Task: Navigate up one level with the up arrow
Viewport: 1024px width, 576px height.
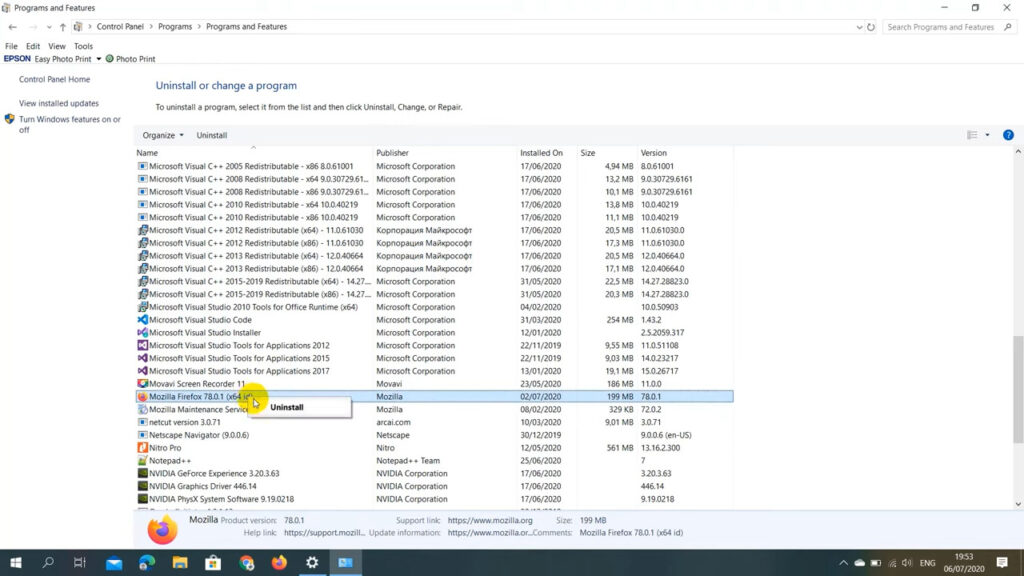Action: (64, 27)
